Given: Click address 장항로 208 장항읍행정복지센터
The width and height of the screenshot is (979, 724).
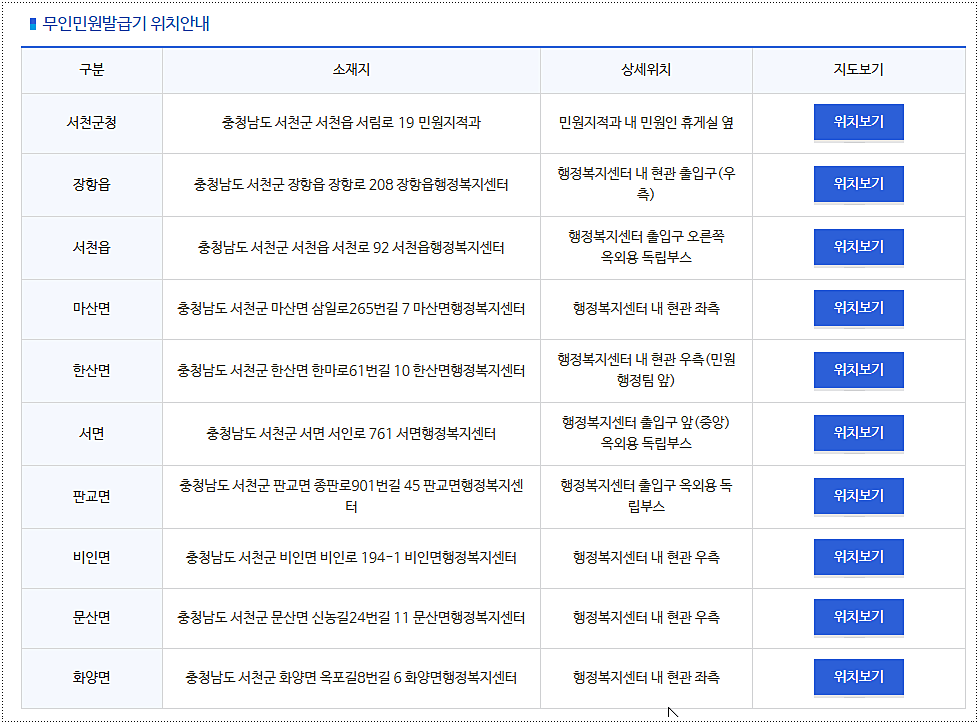Looking at the screenshot, I should point(351,185).
